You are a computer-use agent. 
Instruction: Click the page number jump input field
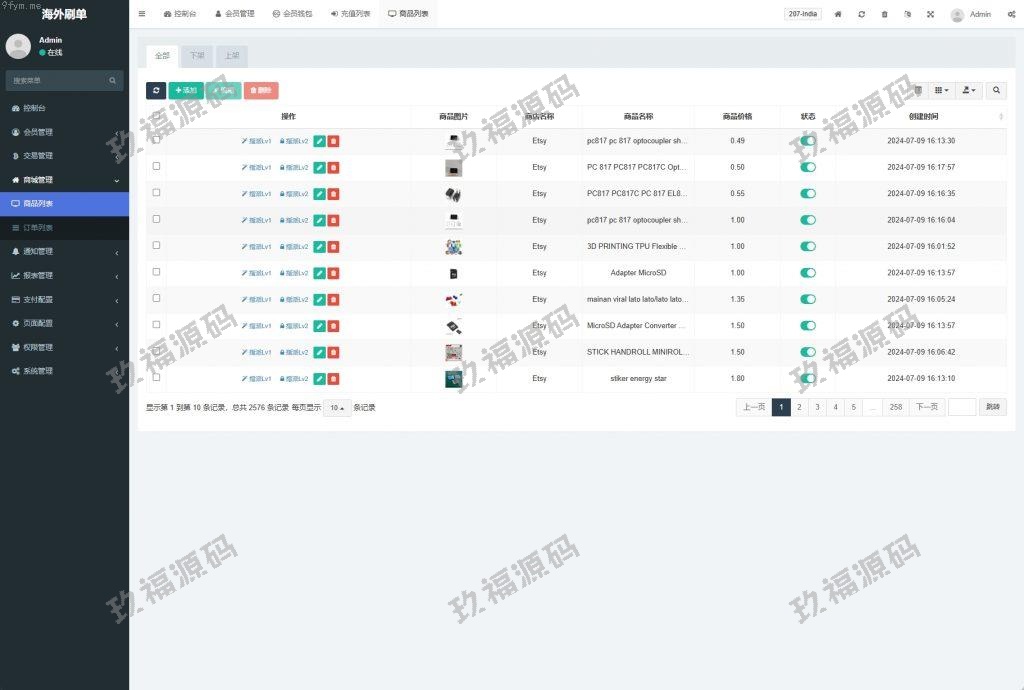(961, 407)
